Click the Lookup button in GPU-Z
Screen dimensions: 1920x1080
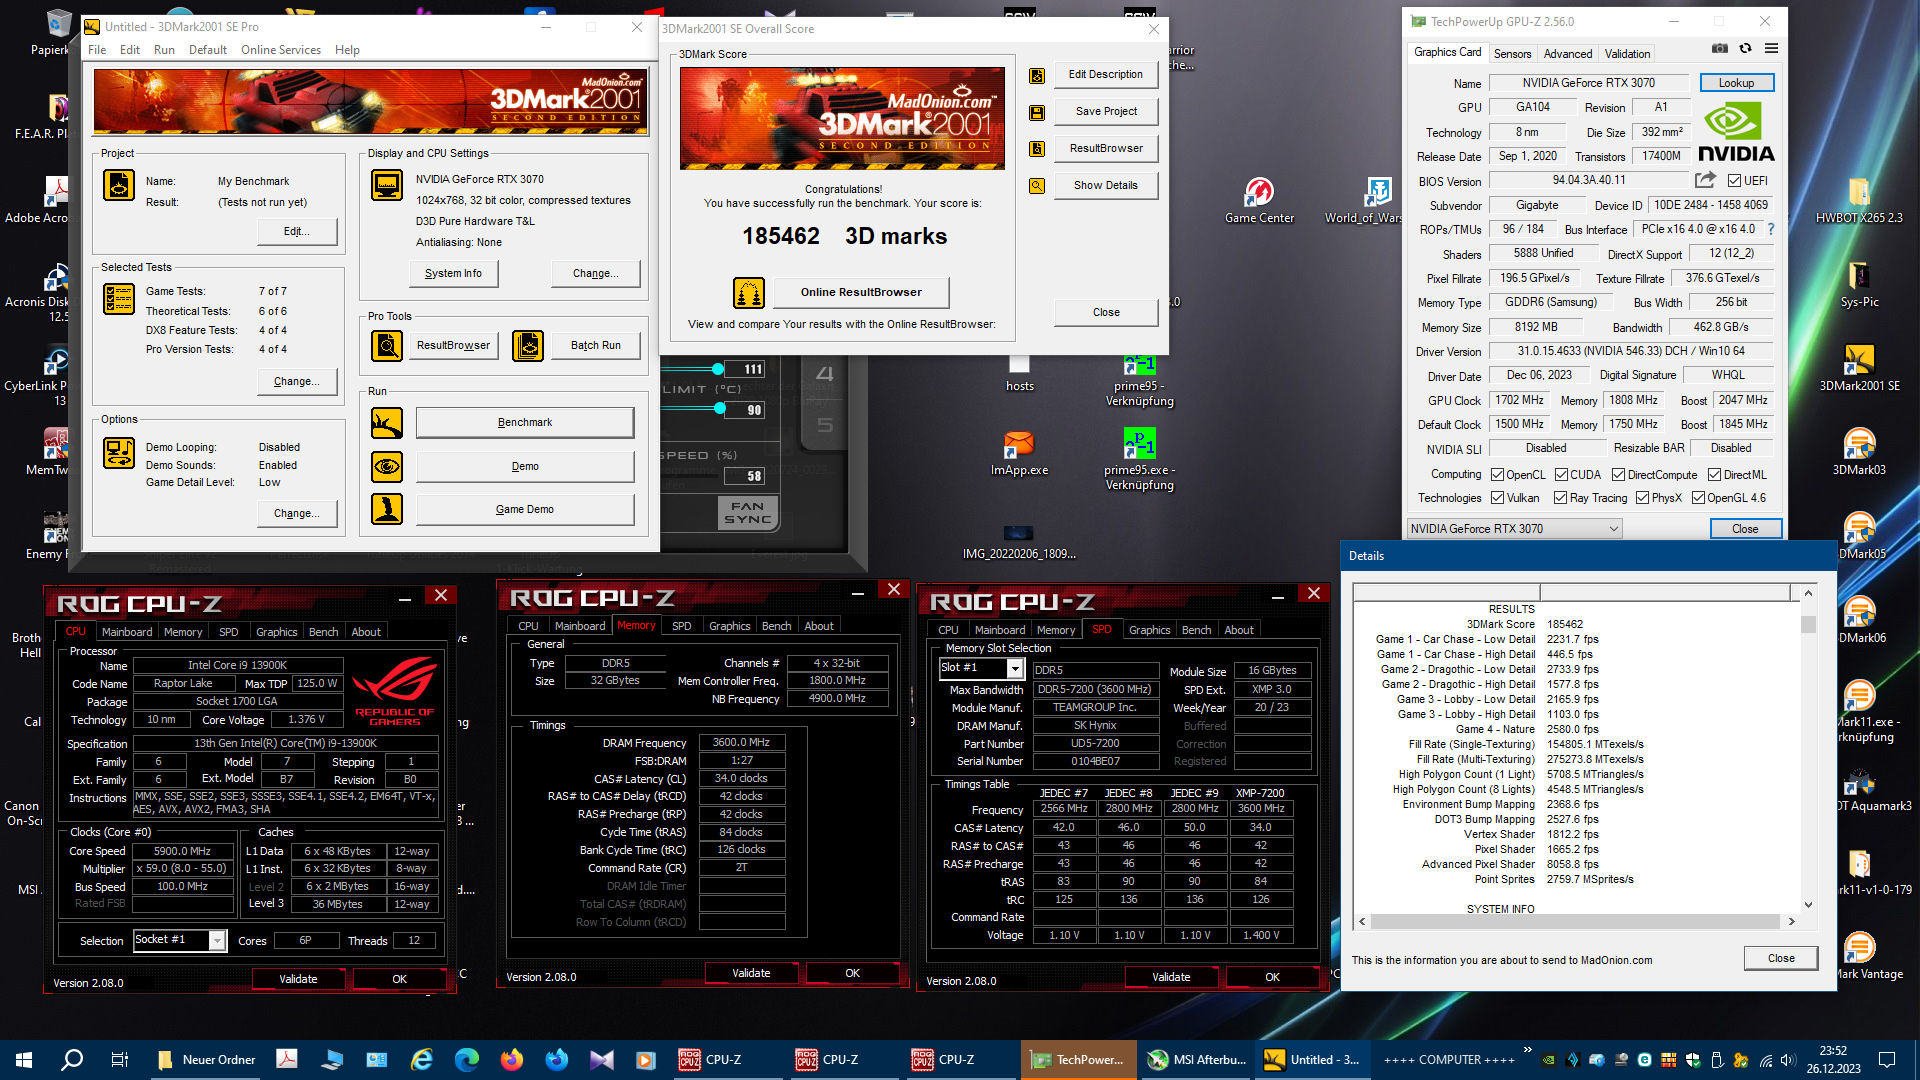1736,83
